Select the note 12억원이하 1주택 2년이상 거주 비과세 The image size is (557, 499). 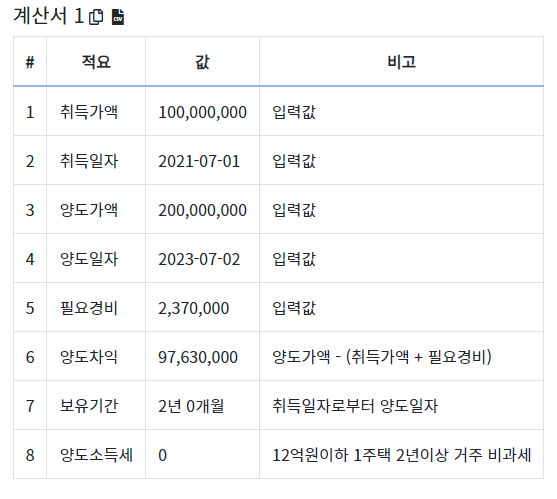coord(402,455)
